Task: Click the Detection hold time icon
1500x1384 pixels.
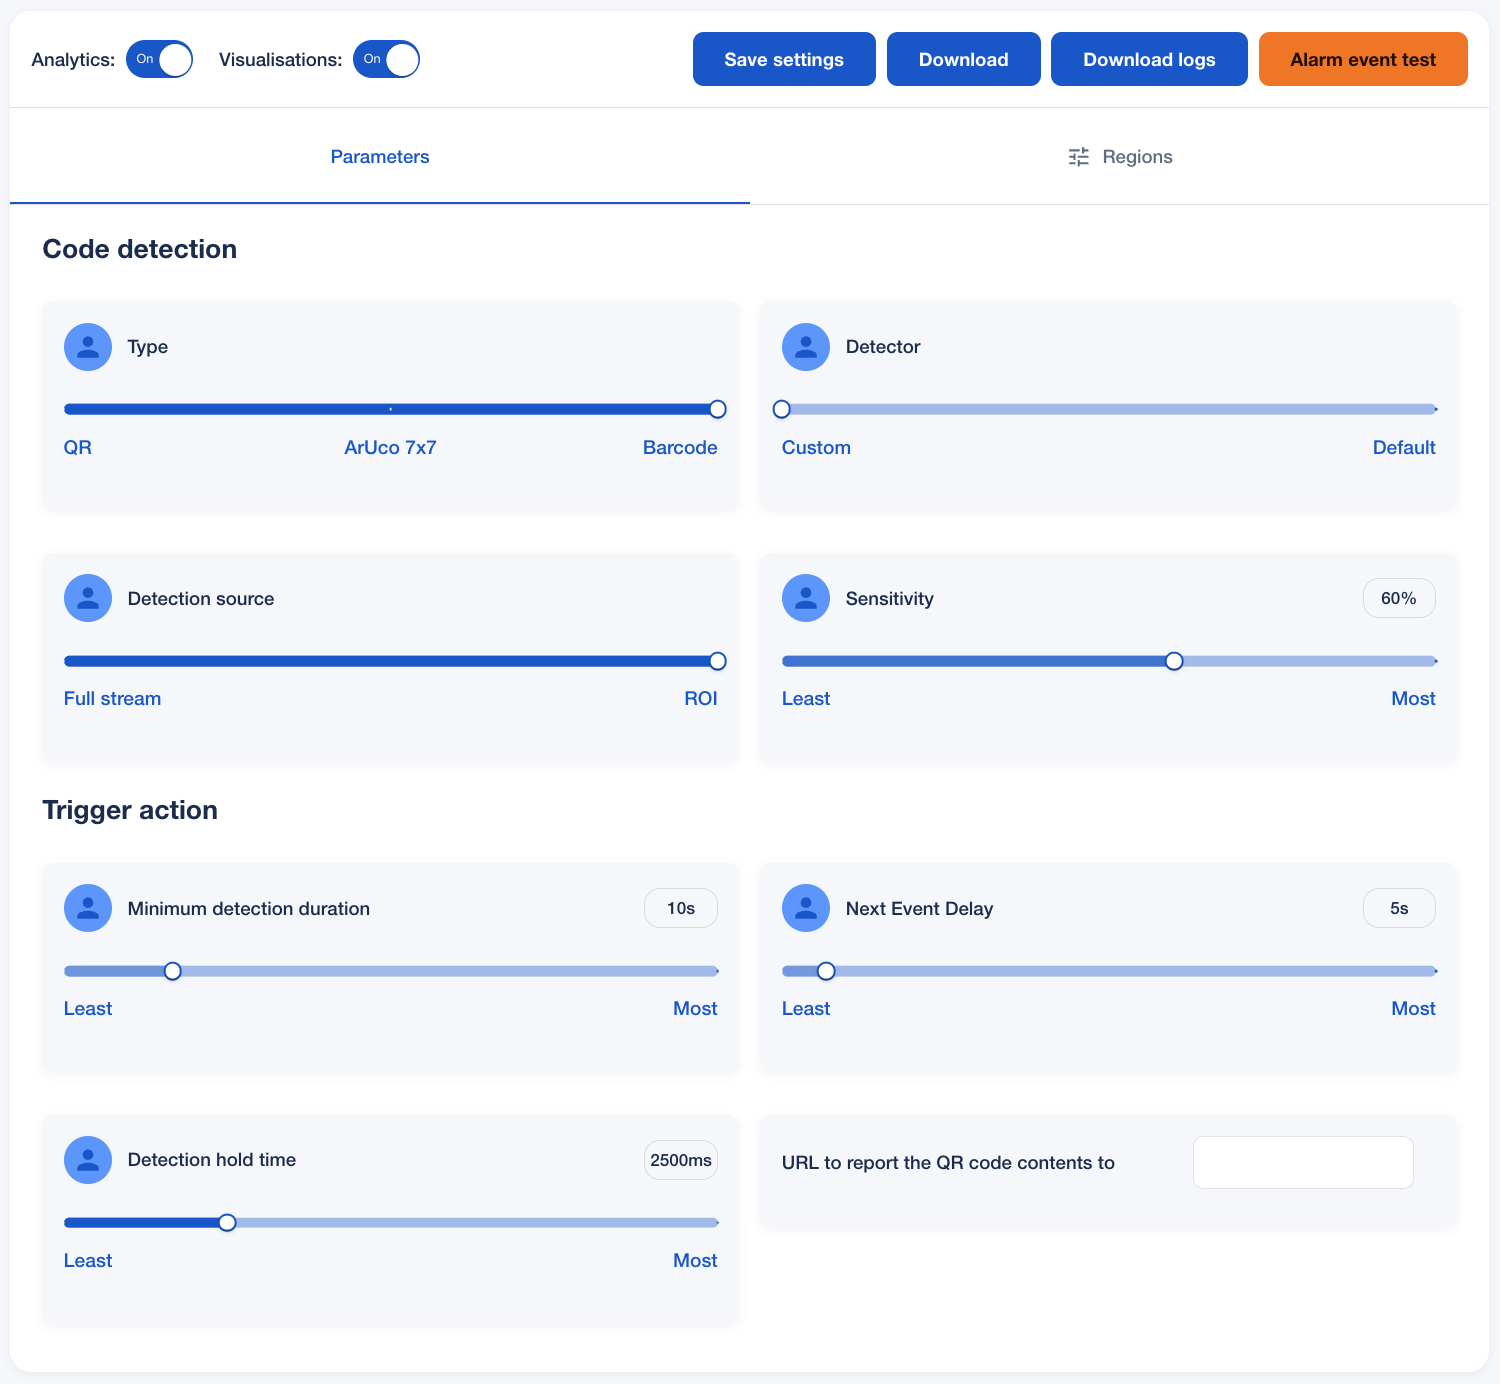Action: [x=88, y=1160]
